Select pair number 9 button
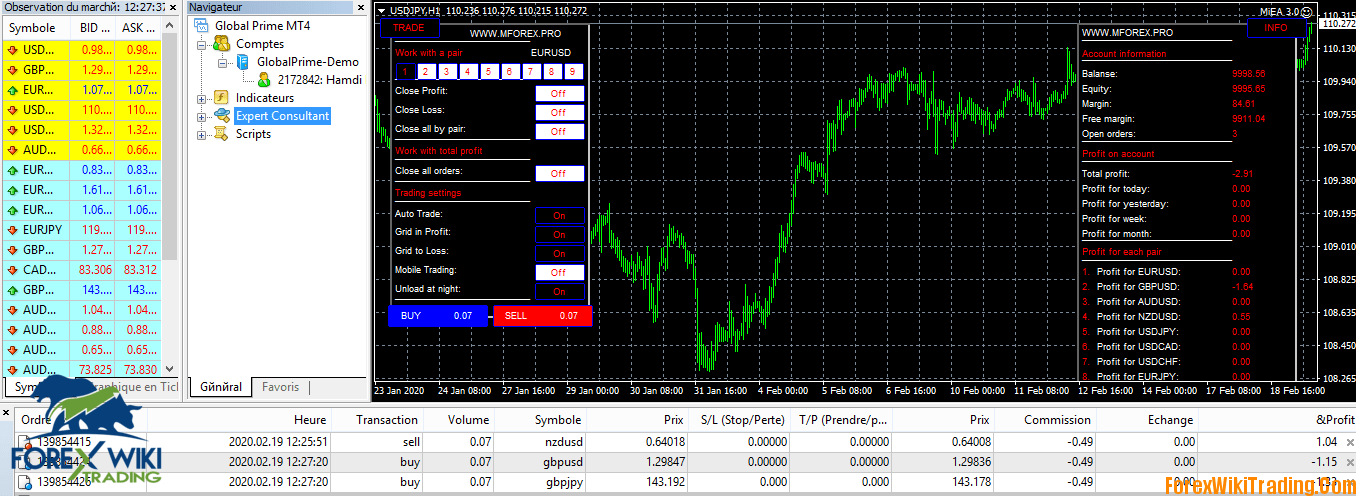Viewport: 1356px width, 496px height. pos(573,71)
